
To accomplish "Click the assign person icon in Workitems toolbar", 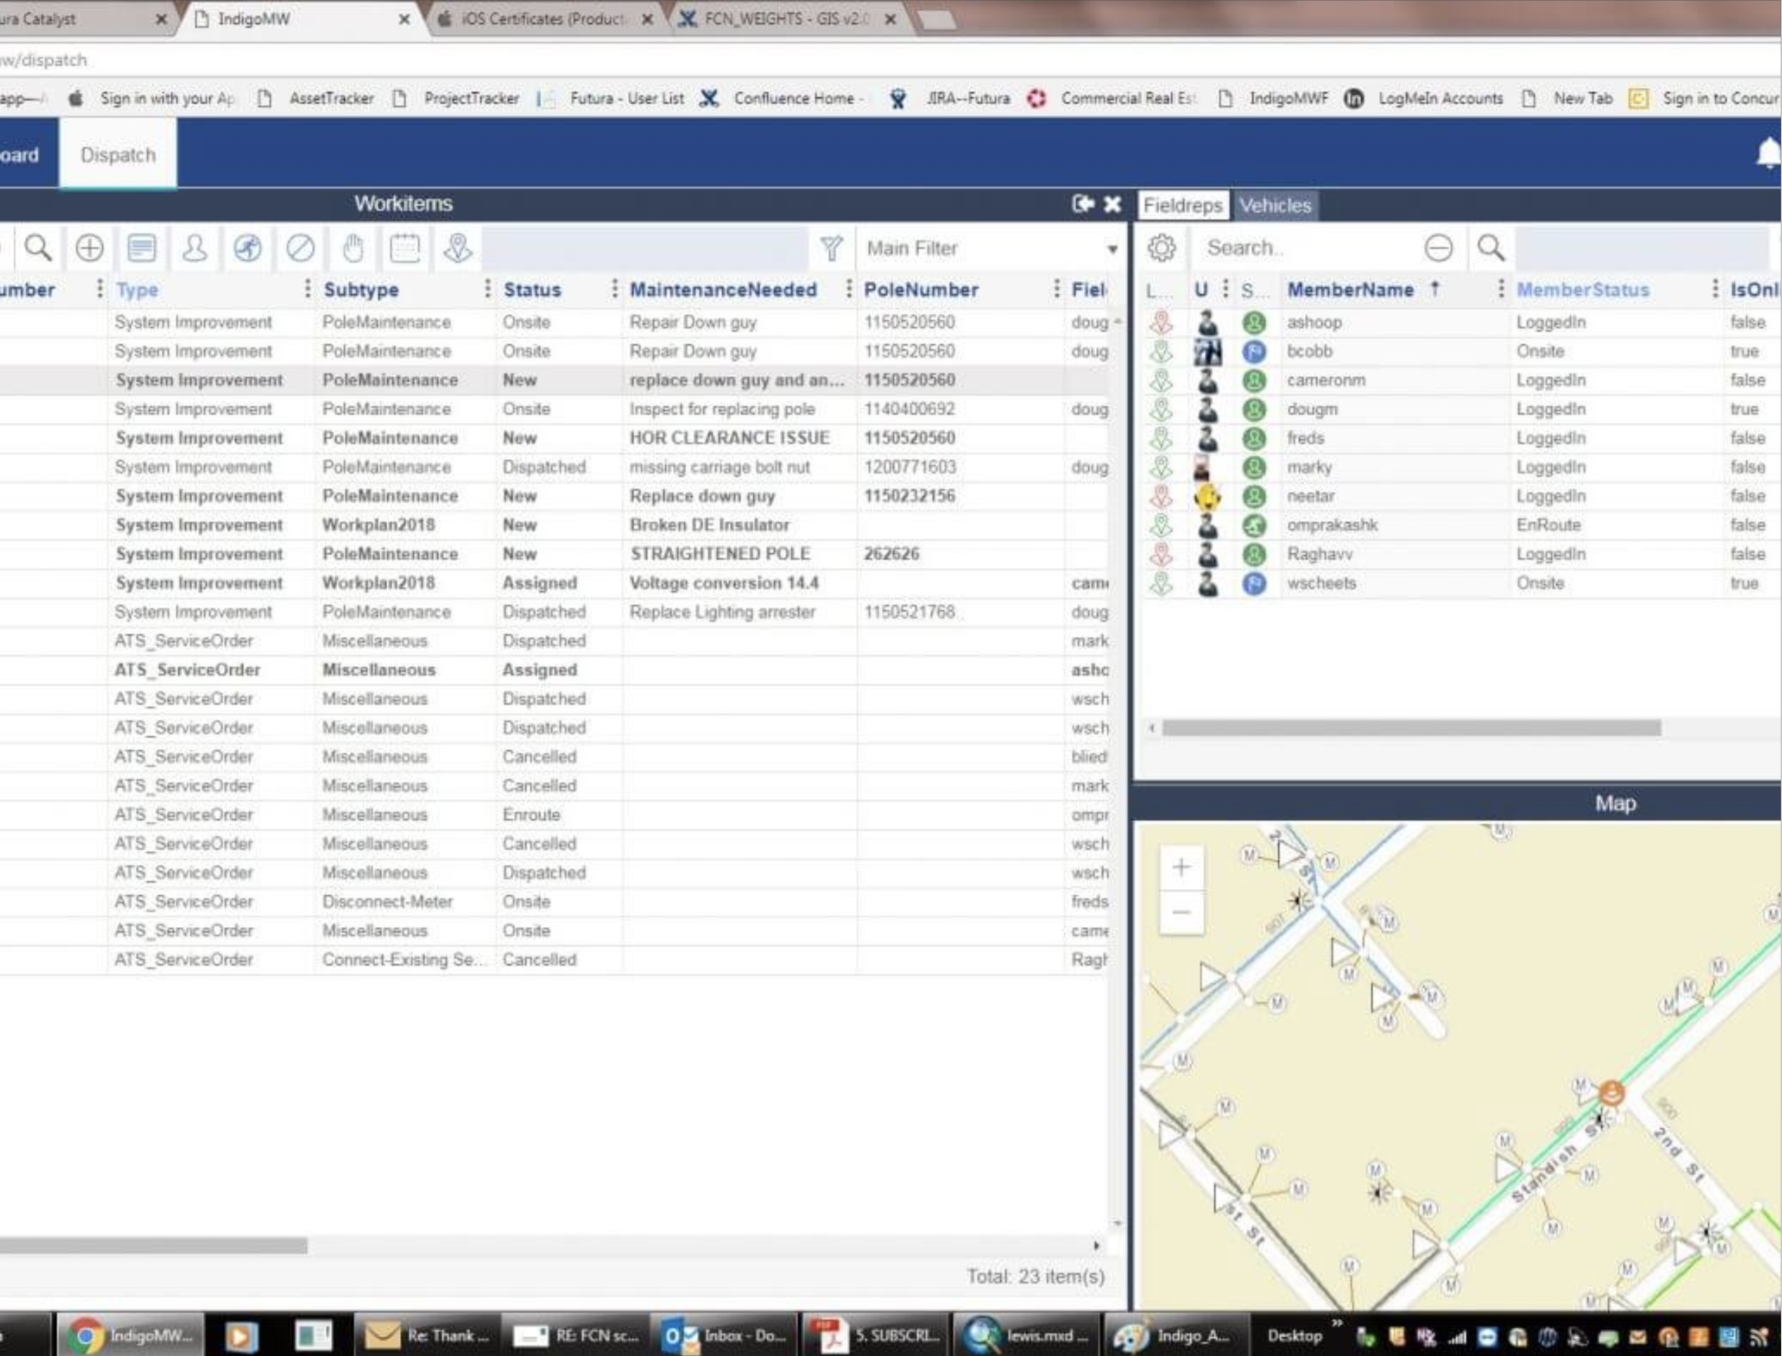I will [195, 248].
